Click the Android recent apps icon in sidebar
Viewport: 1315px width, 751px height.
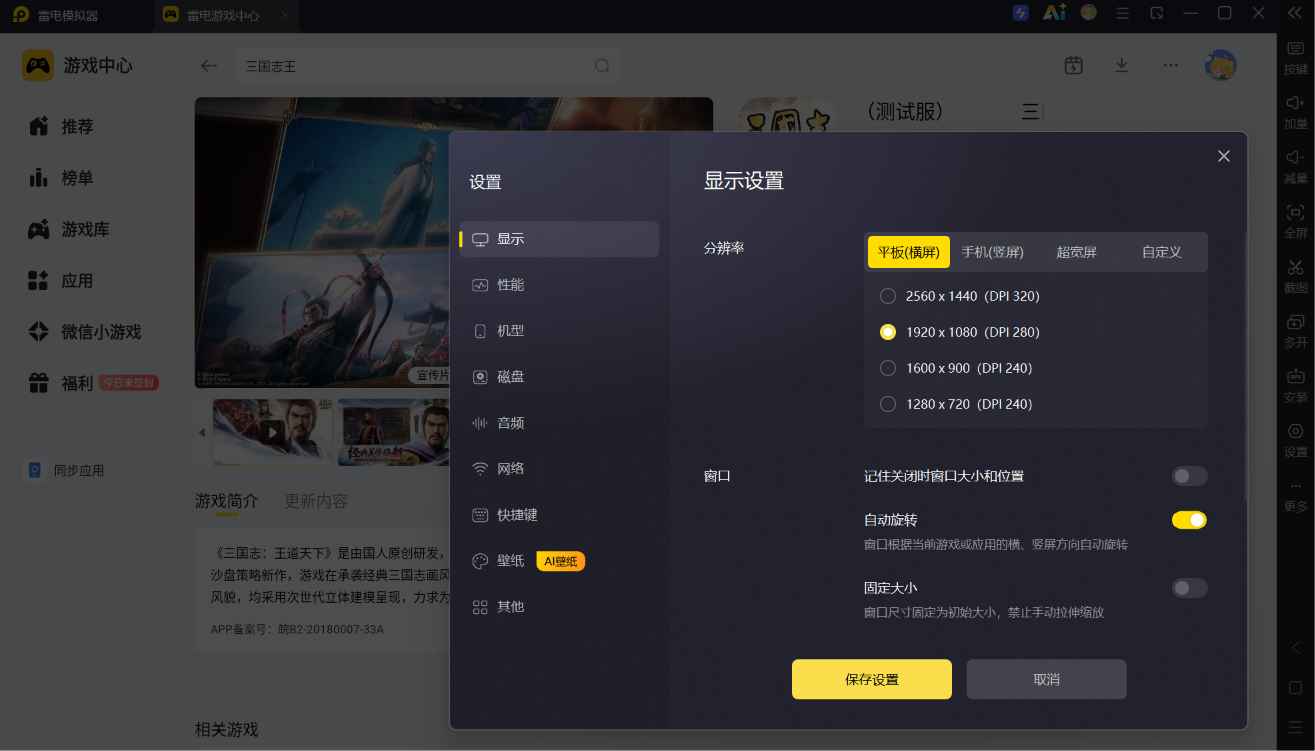[x=1296, y=727]
